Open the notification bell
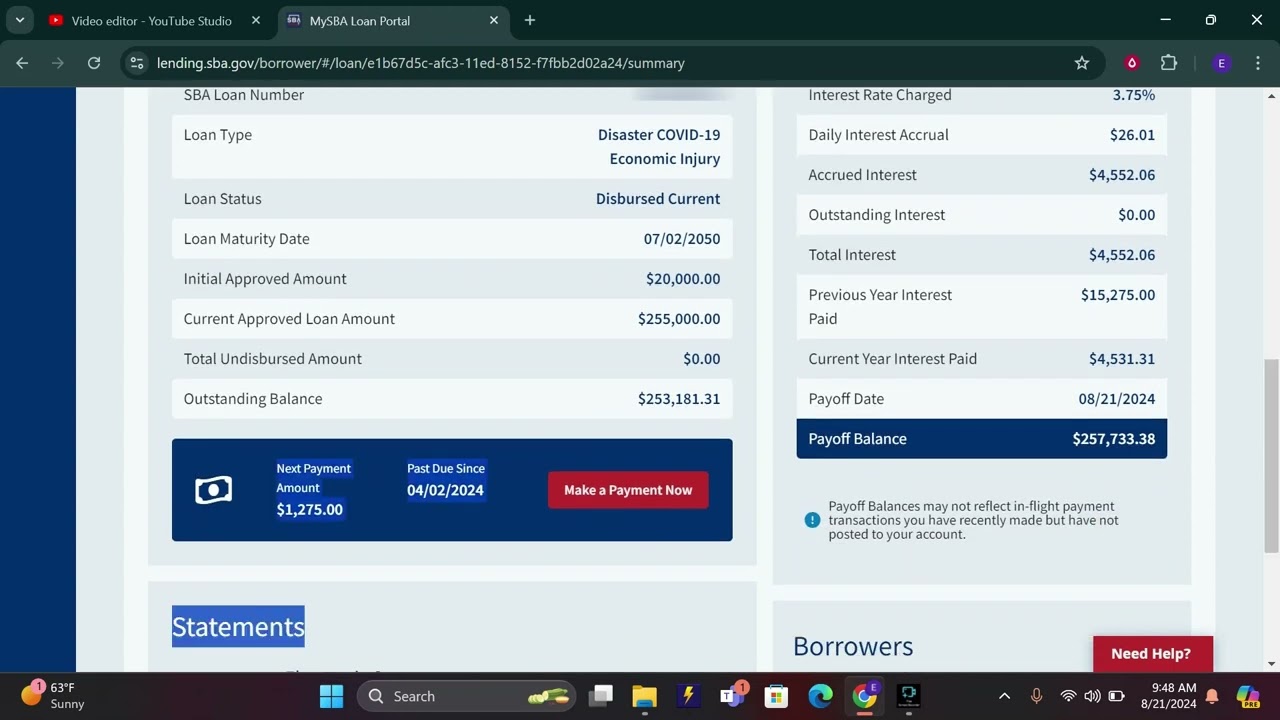1280x720 pixels. pyautogui.click(x=1212, y=696)
